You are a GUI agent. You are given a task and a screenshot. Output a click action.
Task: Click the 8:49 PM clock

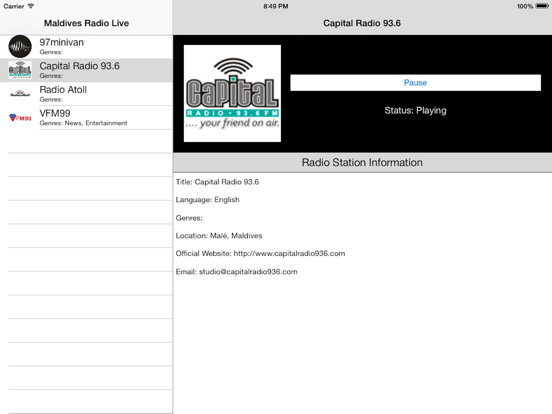(x=276, y=6)
